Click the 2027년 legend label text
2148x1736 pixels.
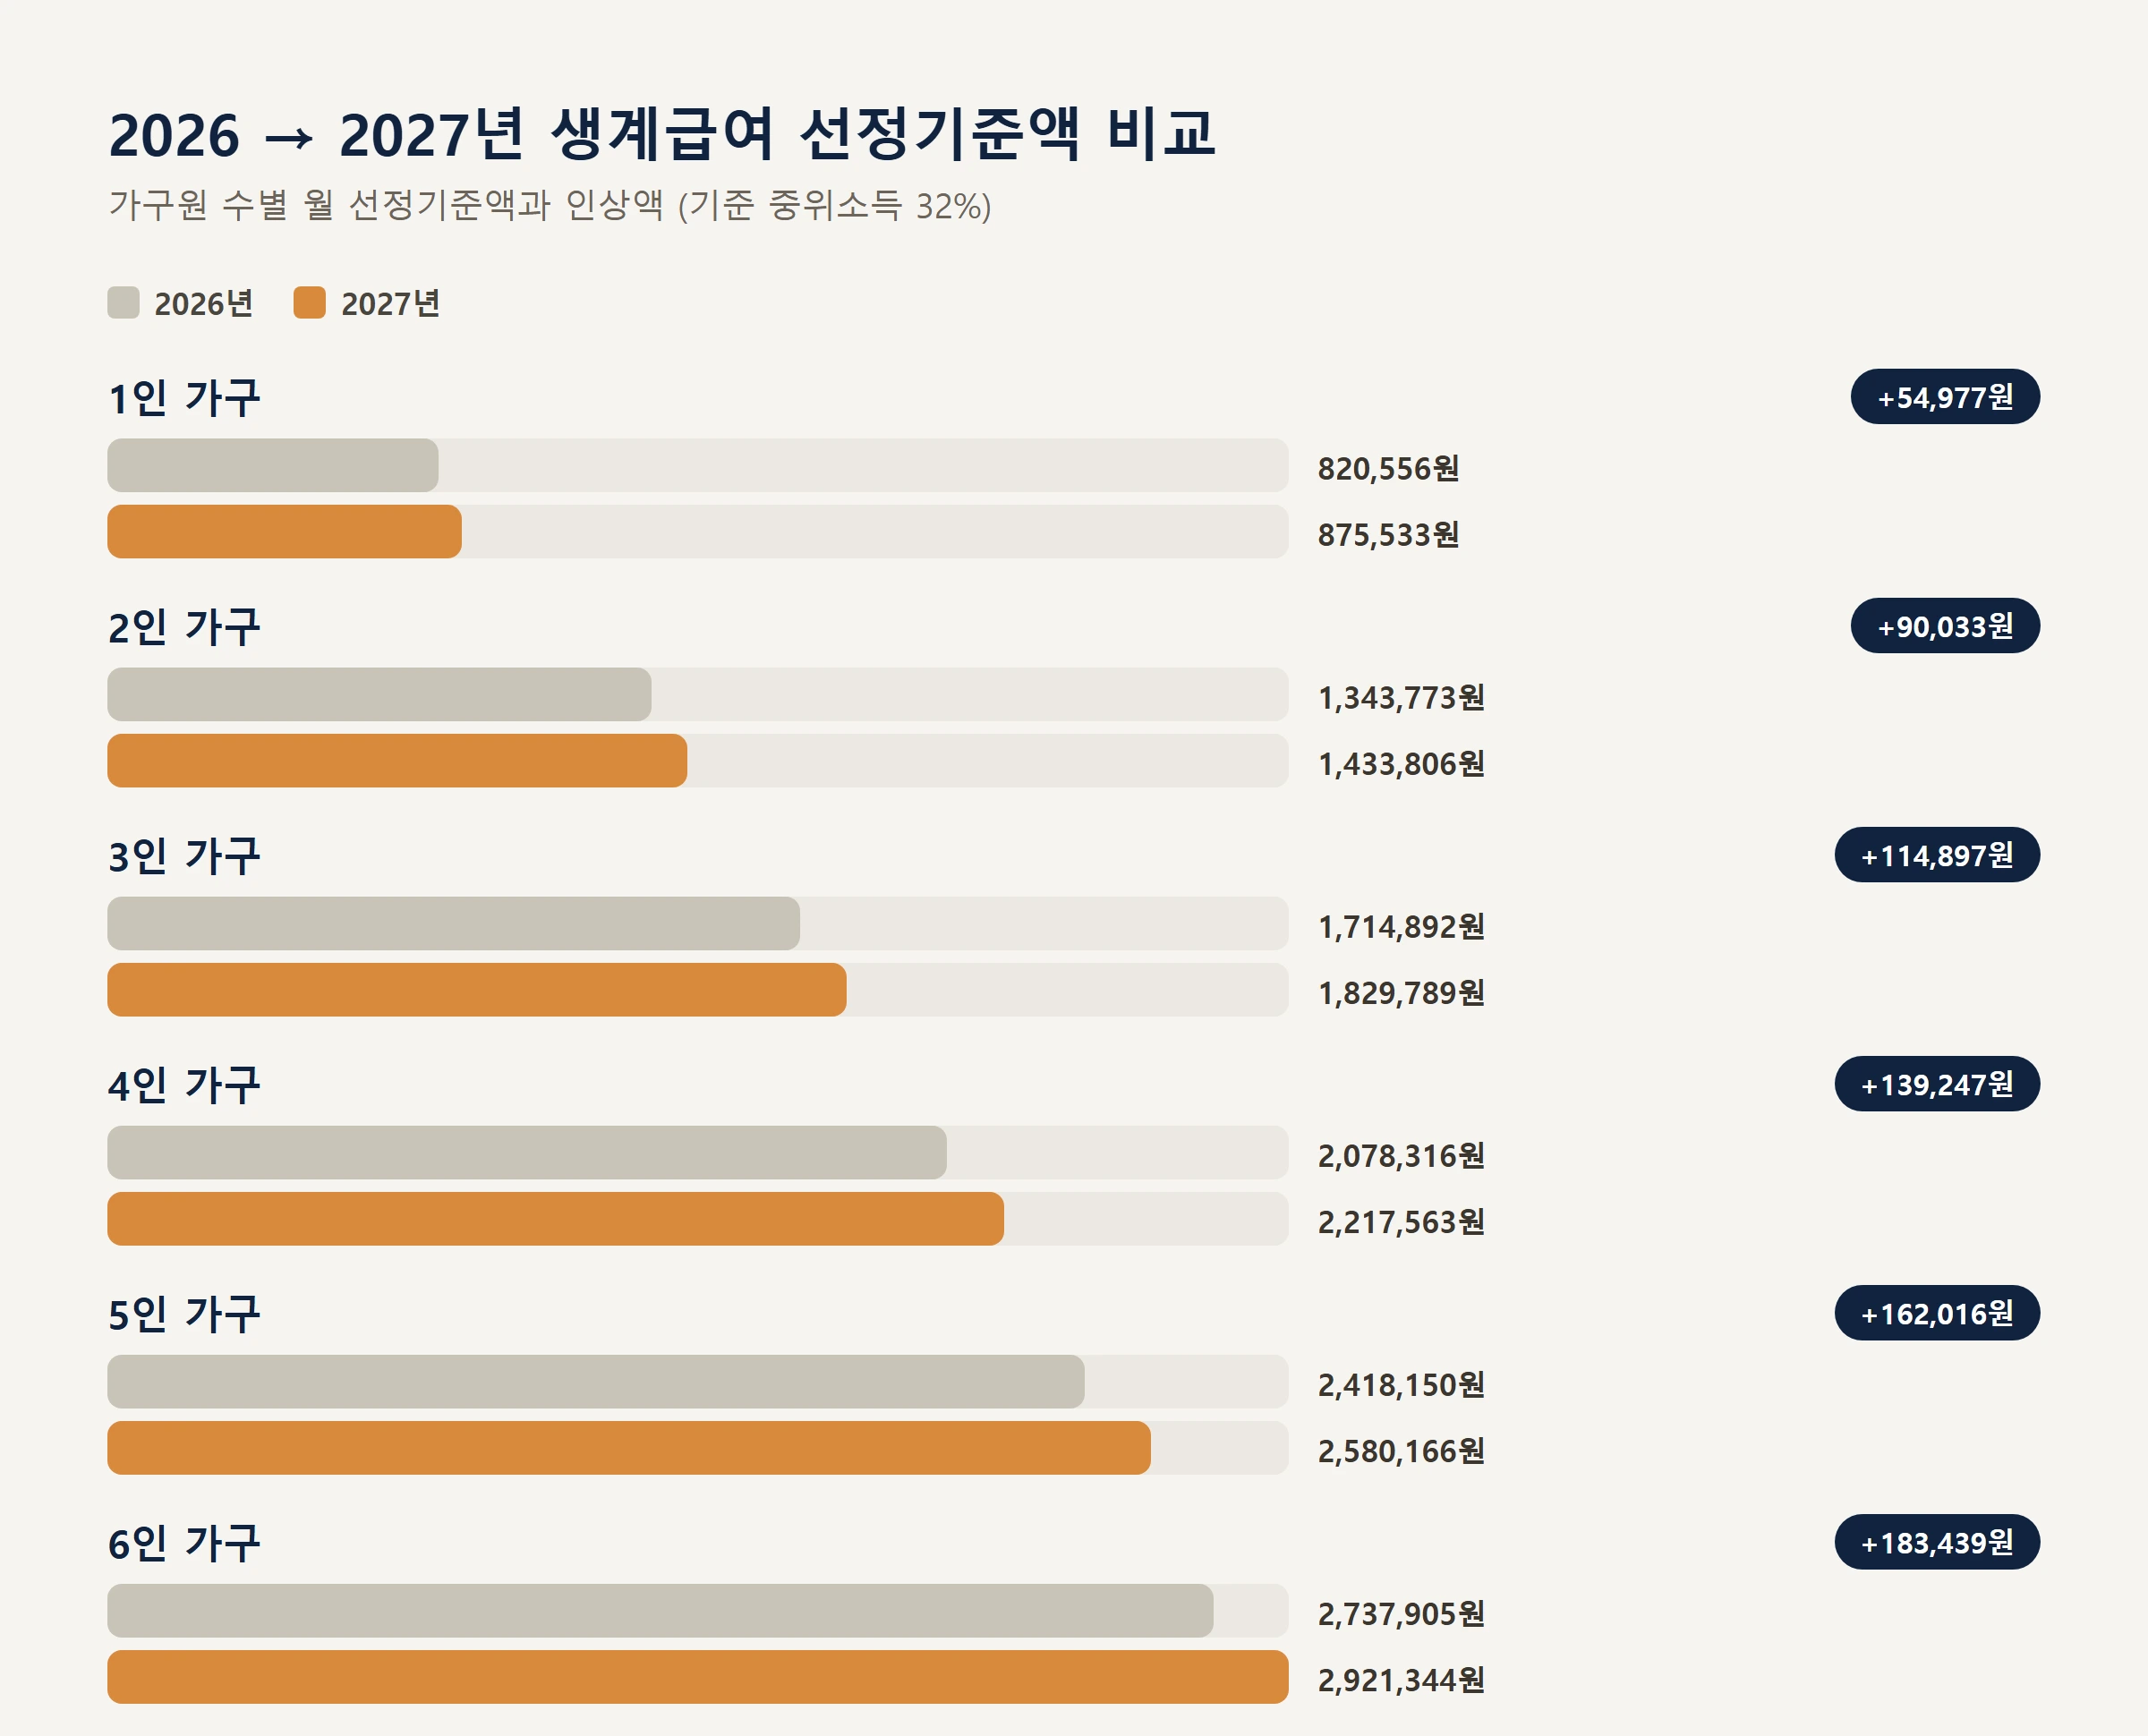(390, 303)
